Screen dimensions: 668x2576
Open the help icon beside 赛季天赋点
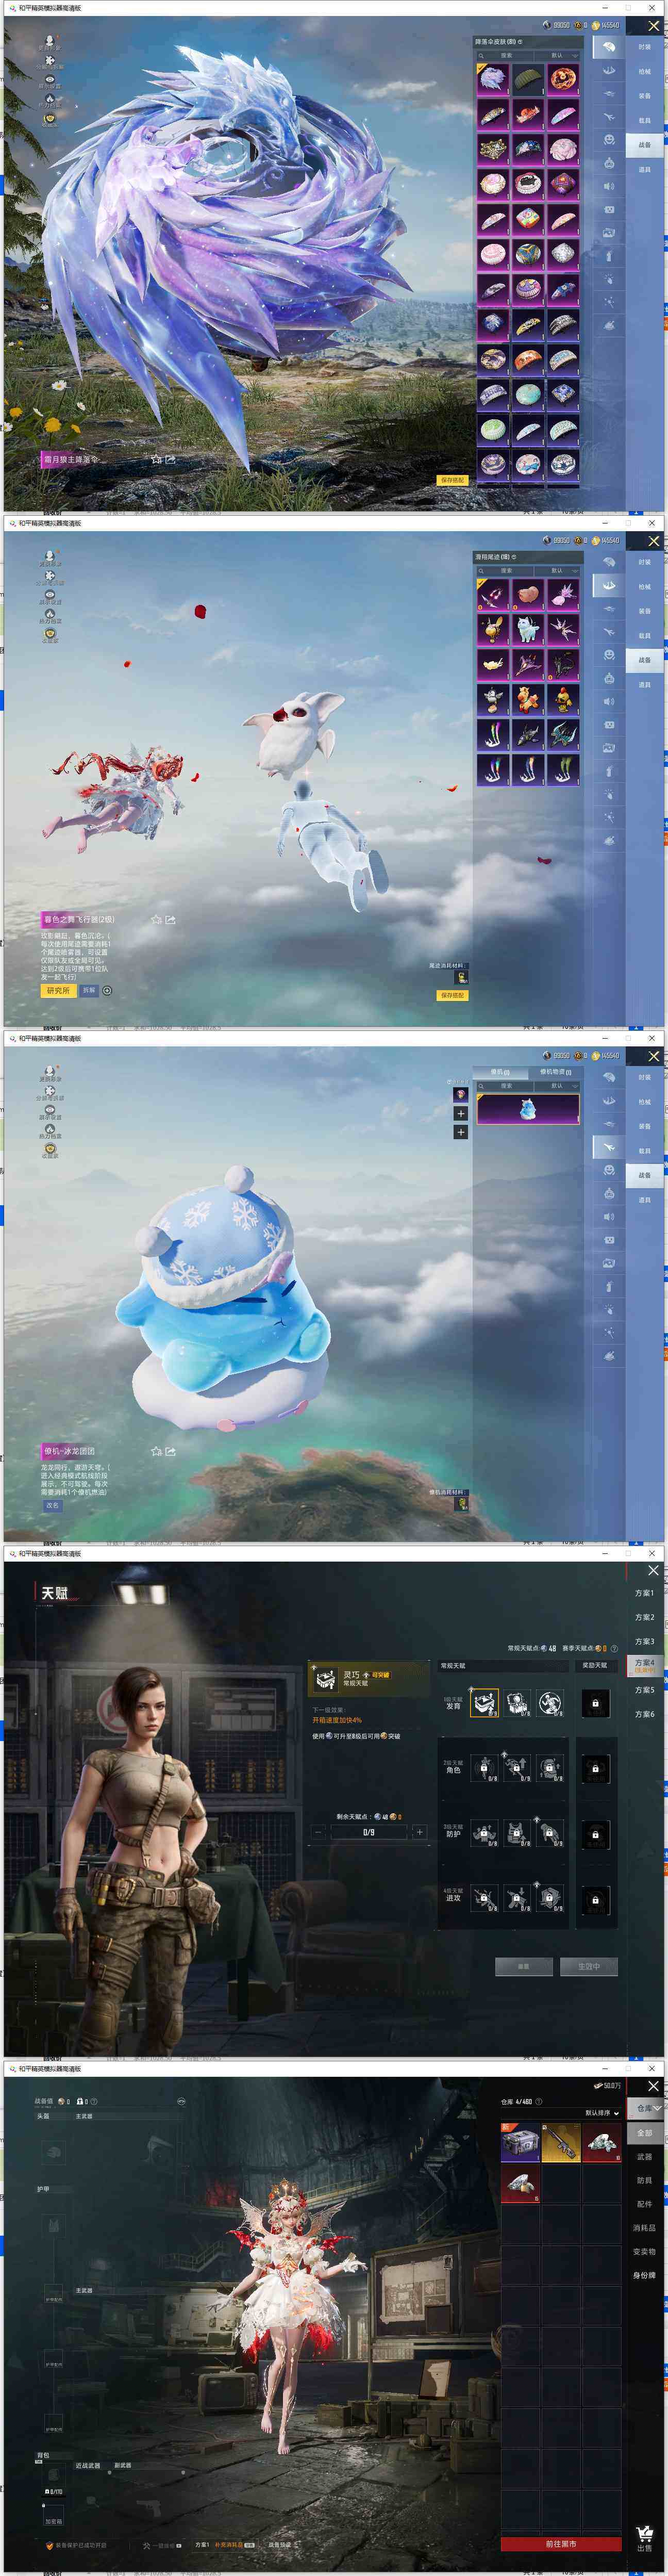pos(614,1648)
